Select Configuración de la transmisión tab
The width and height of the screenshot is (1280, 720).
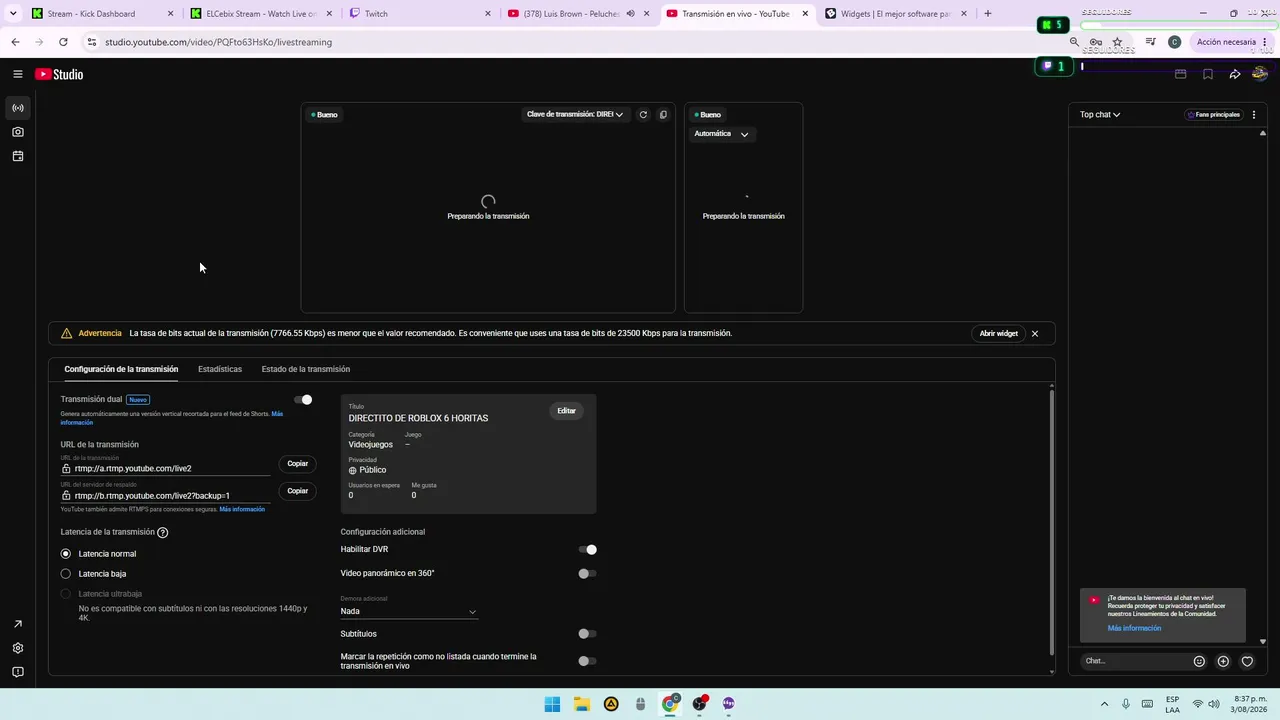[x=121, y=369]
